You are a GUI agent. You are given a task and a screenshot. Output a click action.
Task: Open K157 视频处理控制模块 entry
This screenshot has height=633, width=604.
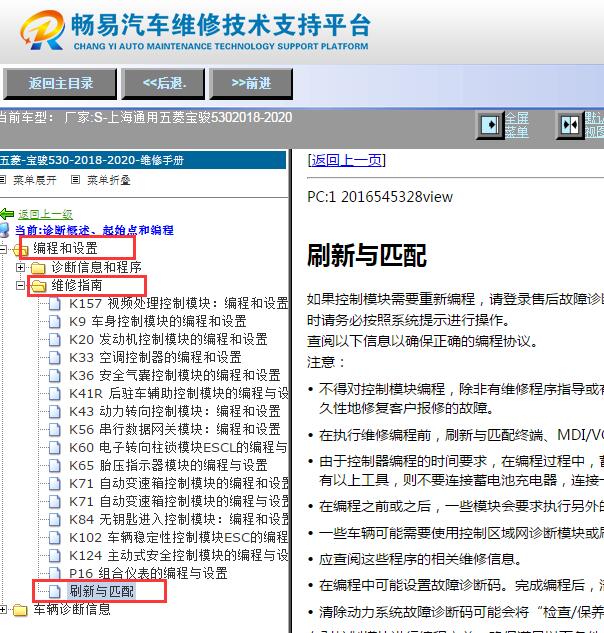pyautogui.click(x=179, y=304)
